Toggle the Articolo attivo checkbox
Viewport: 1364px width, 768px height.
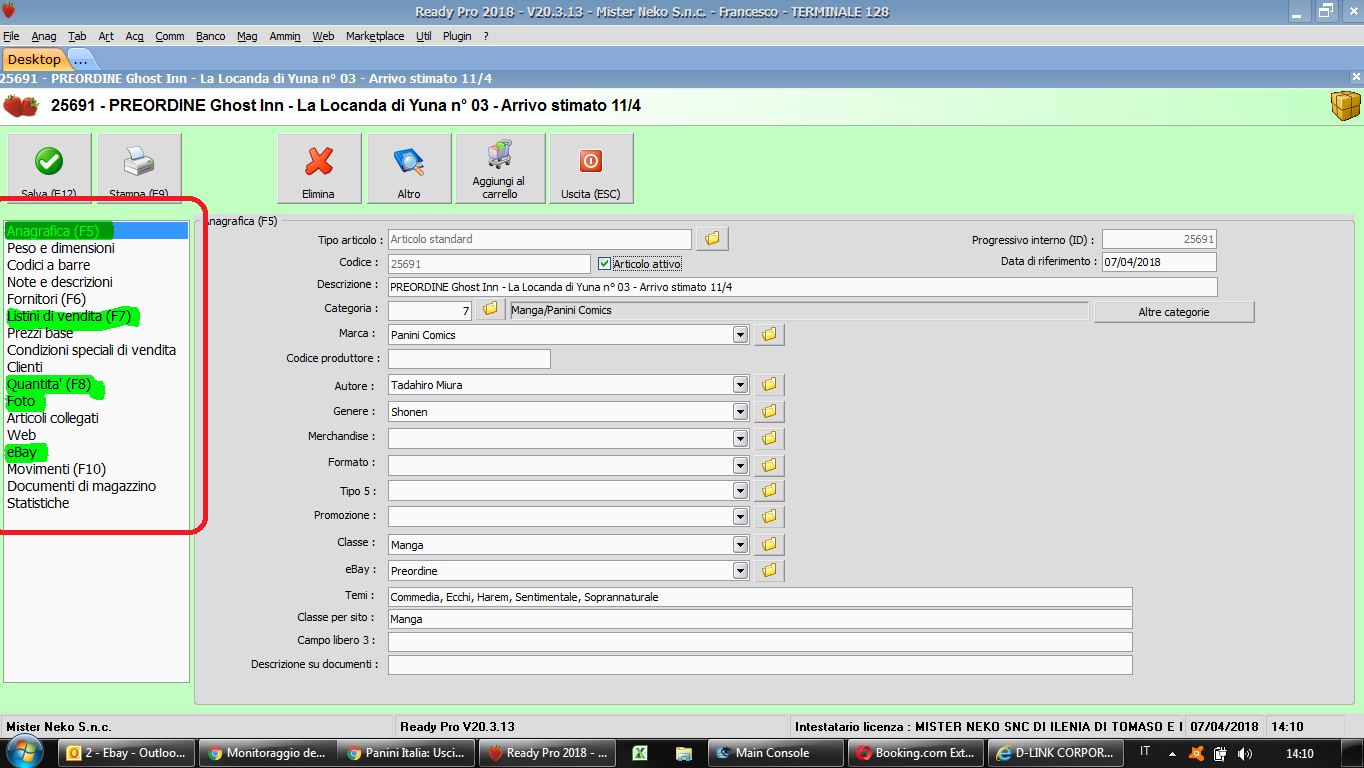604,264
